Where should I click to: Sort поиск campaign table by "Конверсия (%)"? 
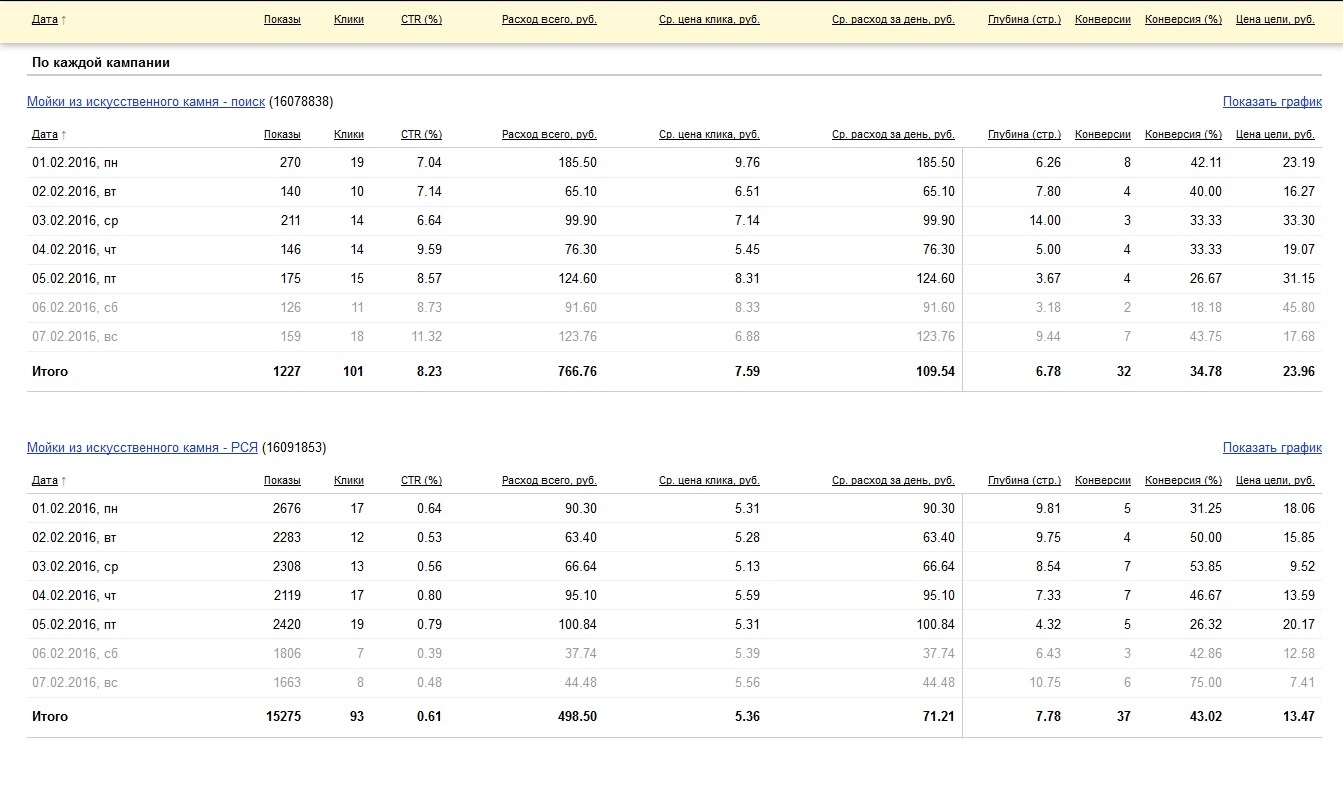[1183, 135]
